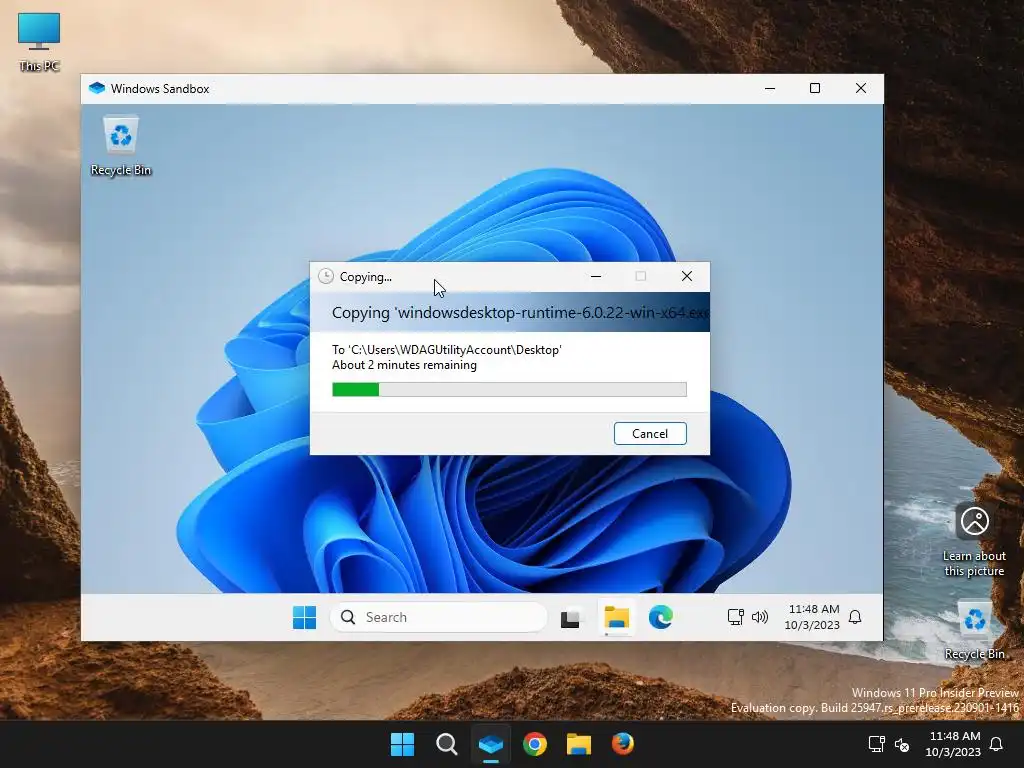Click the clock icon in Copying title bar
The width and height of the screenshot is (1024, 768).
(x=326, y=276)
